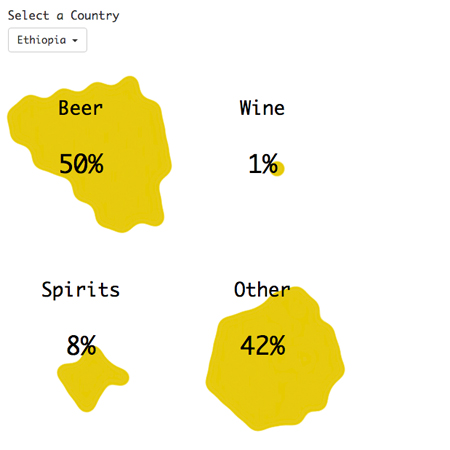
Task: Select the Other label text
Action: pos(262,289)
